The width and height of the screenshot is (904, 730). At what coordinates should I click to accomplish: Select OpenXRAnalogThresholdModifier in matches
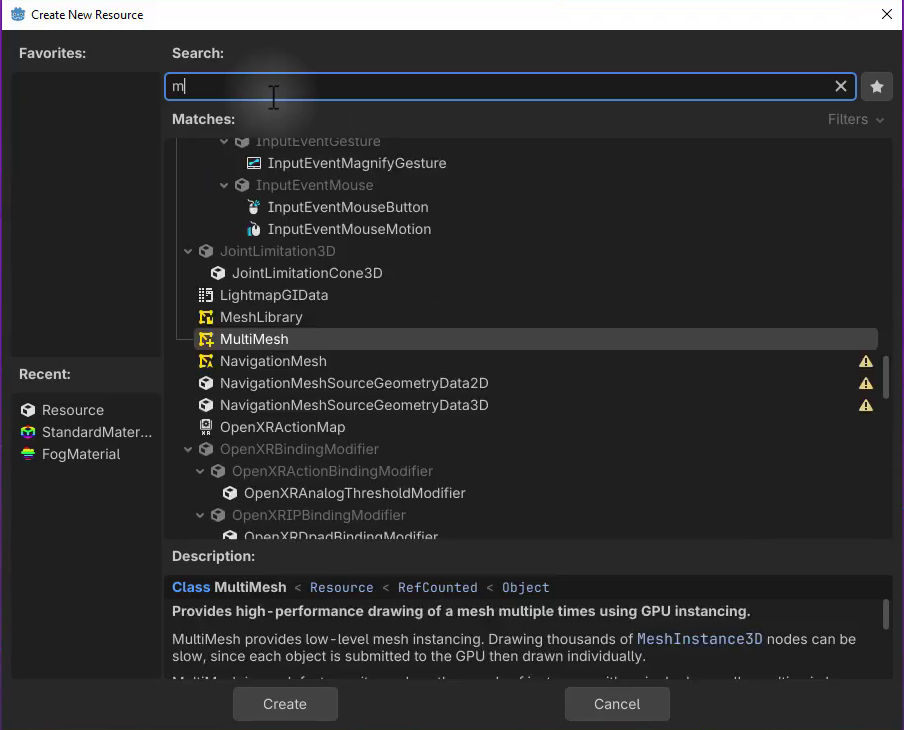pyautogui.click(x=355, y=493)
